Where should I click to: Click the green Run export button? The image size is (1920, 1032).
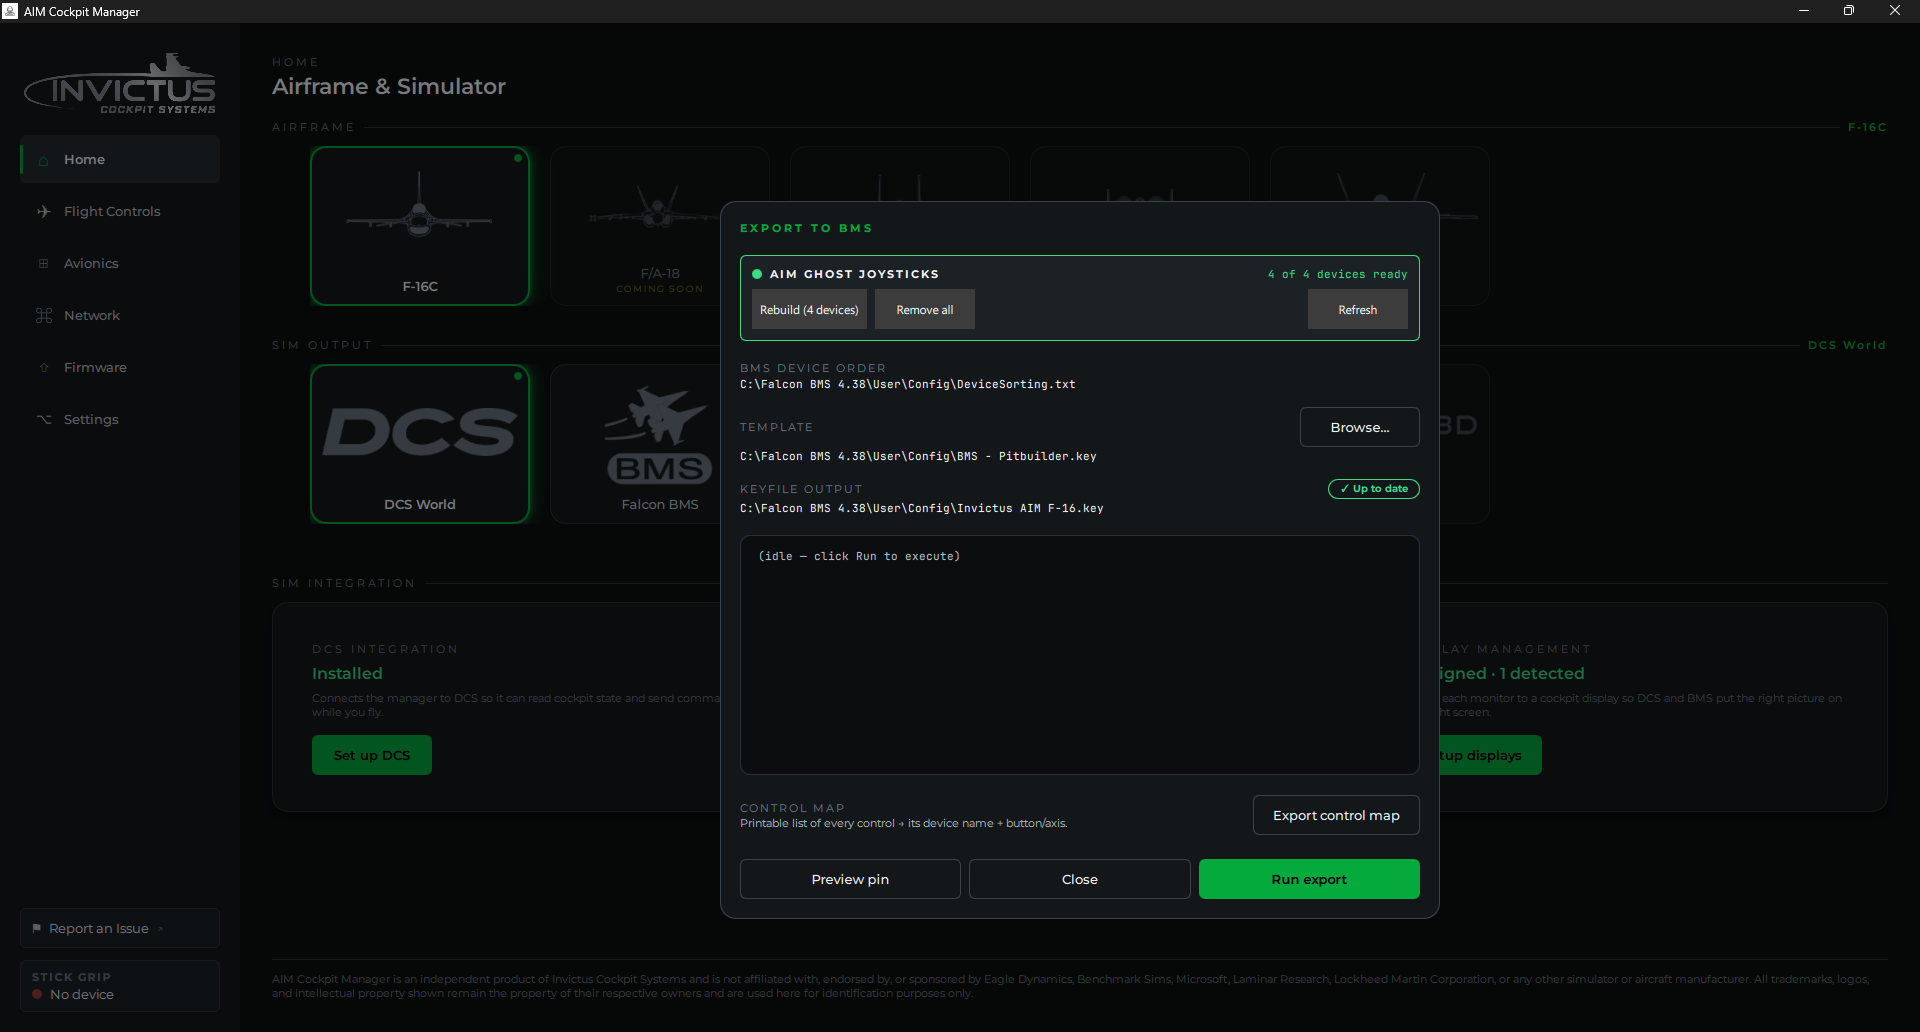click(x=1309, y=879)
